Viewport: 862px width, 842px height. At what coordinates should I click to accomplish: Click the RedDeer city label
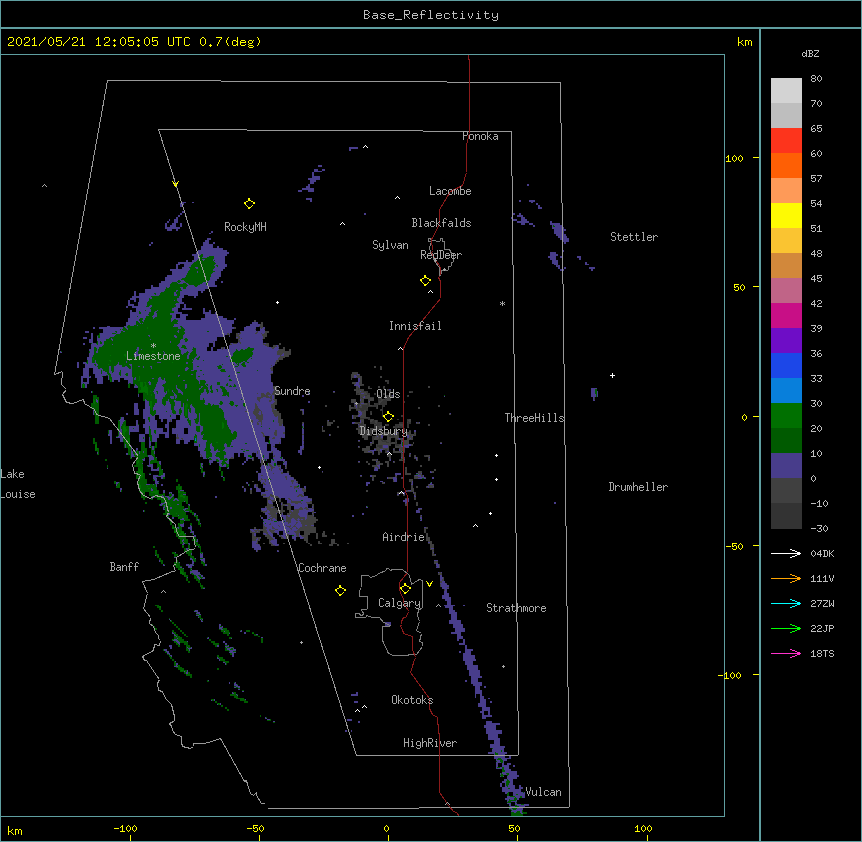point(441,254)
